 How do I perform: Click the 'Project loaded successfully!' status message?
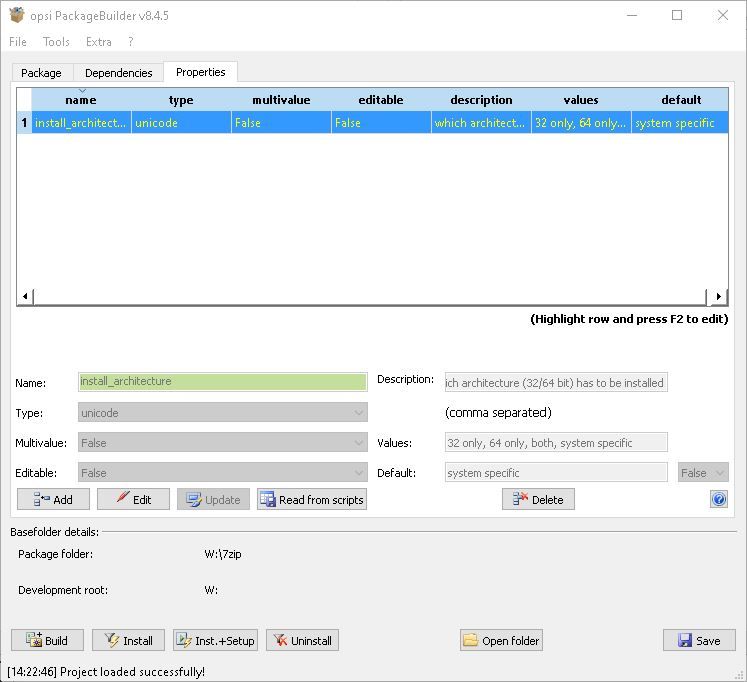(x=132, y=672)
